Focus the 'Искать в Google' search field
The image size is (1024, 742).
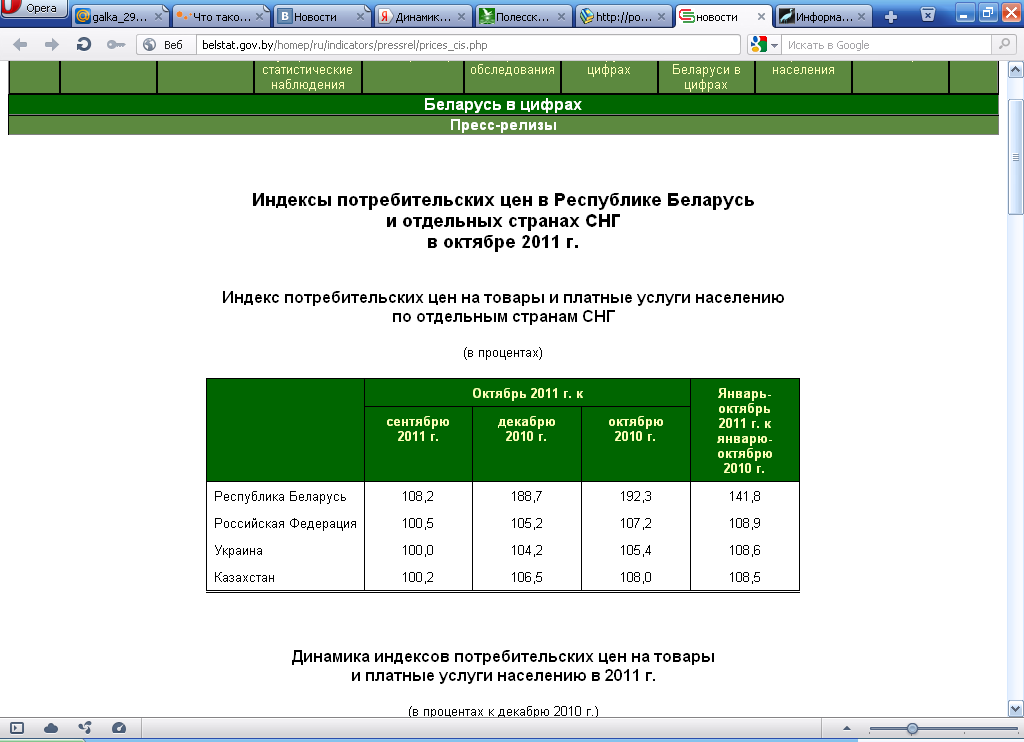pyautogui.click(x=886, y=44)
